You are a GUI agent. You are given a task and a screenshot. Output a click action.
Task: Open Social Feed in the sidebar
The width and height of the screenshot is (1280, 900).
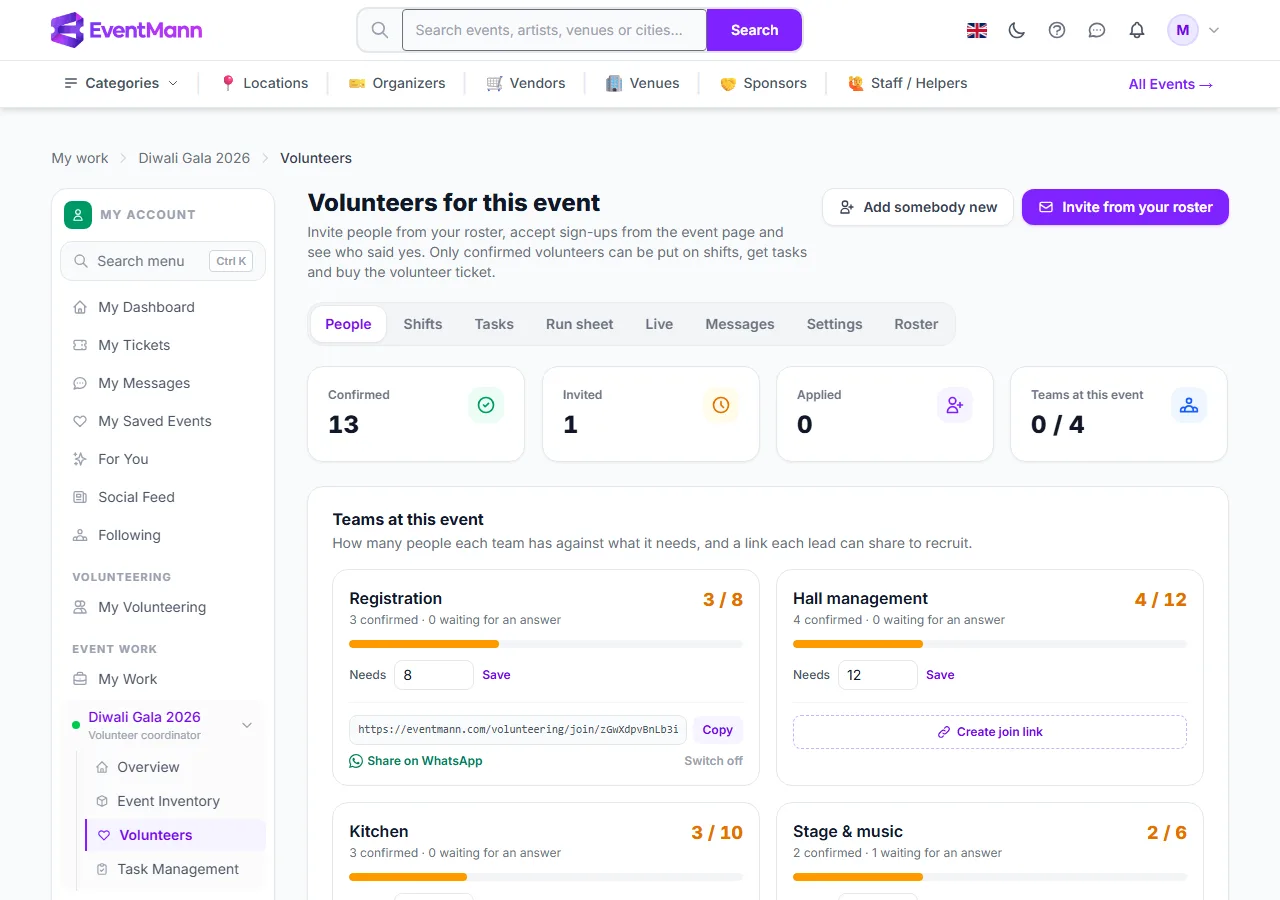[x=163, y=497]
